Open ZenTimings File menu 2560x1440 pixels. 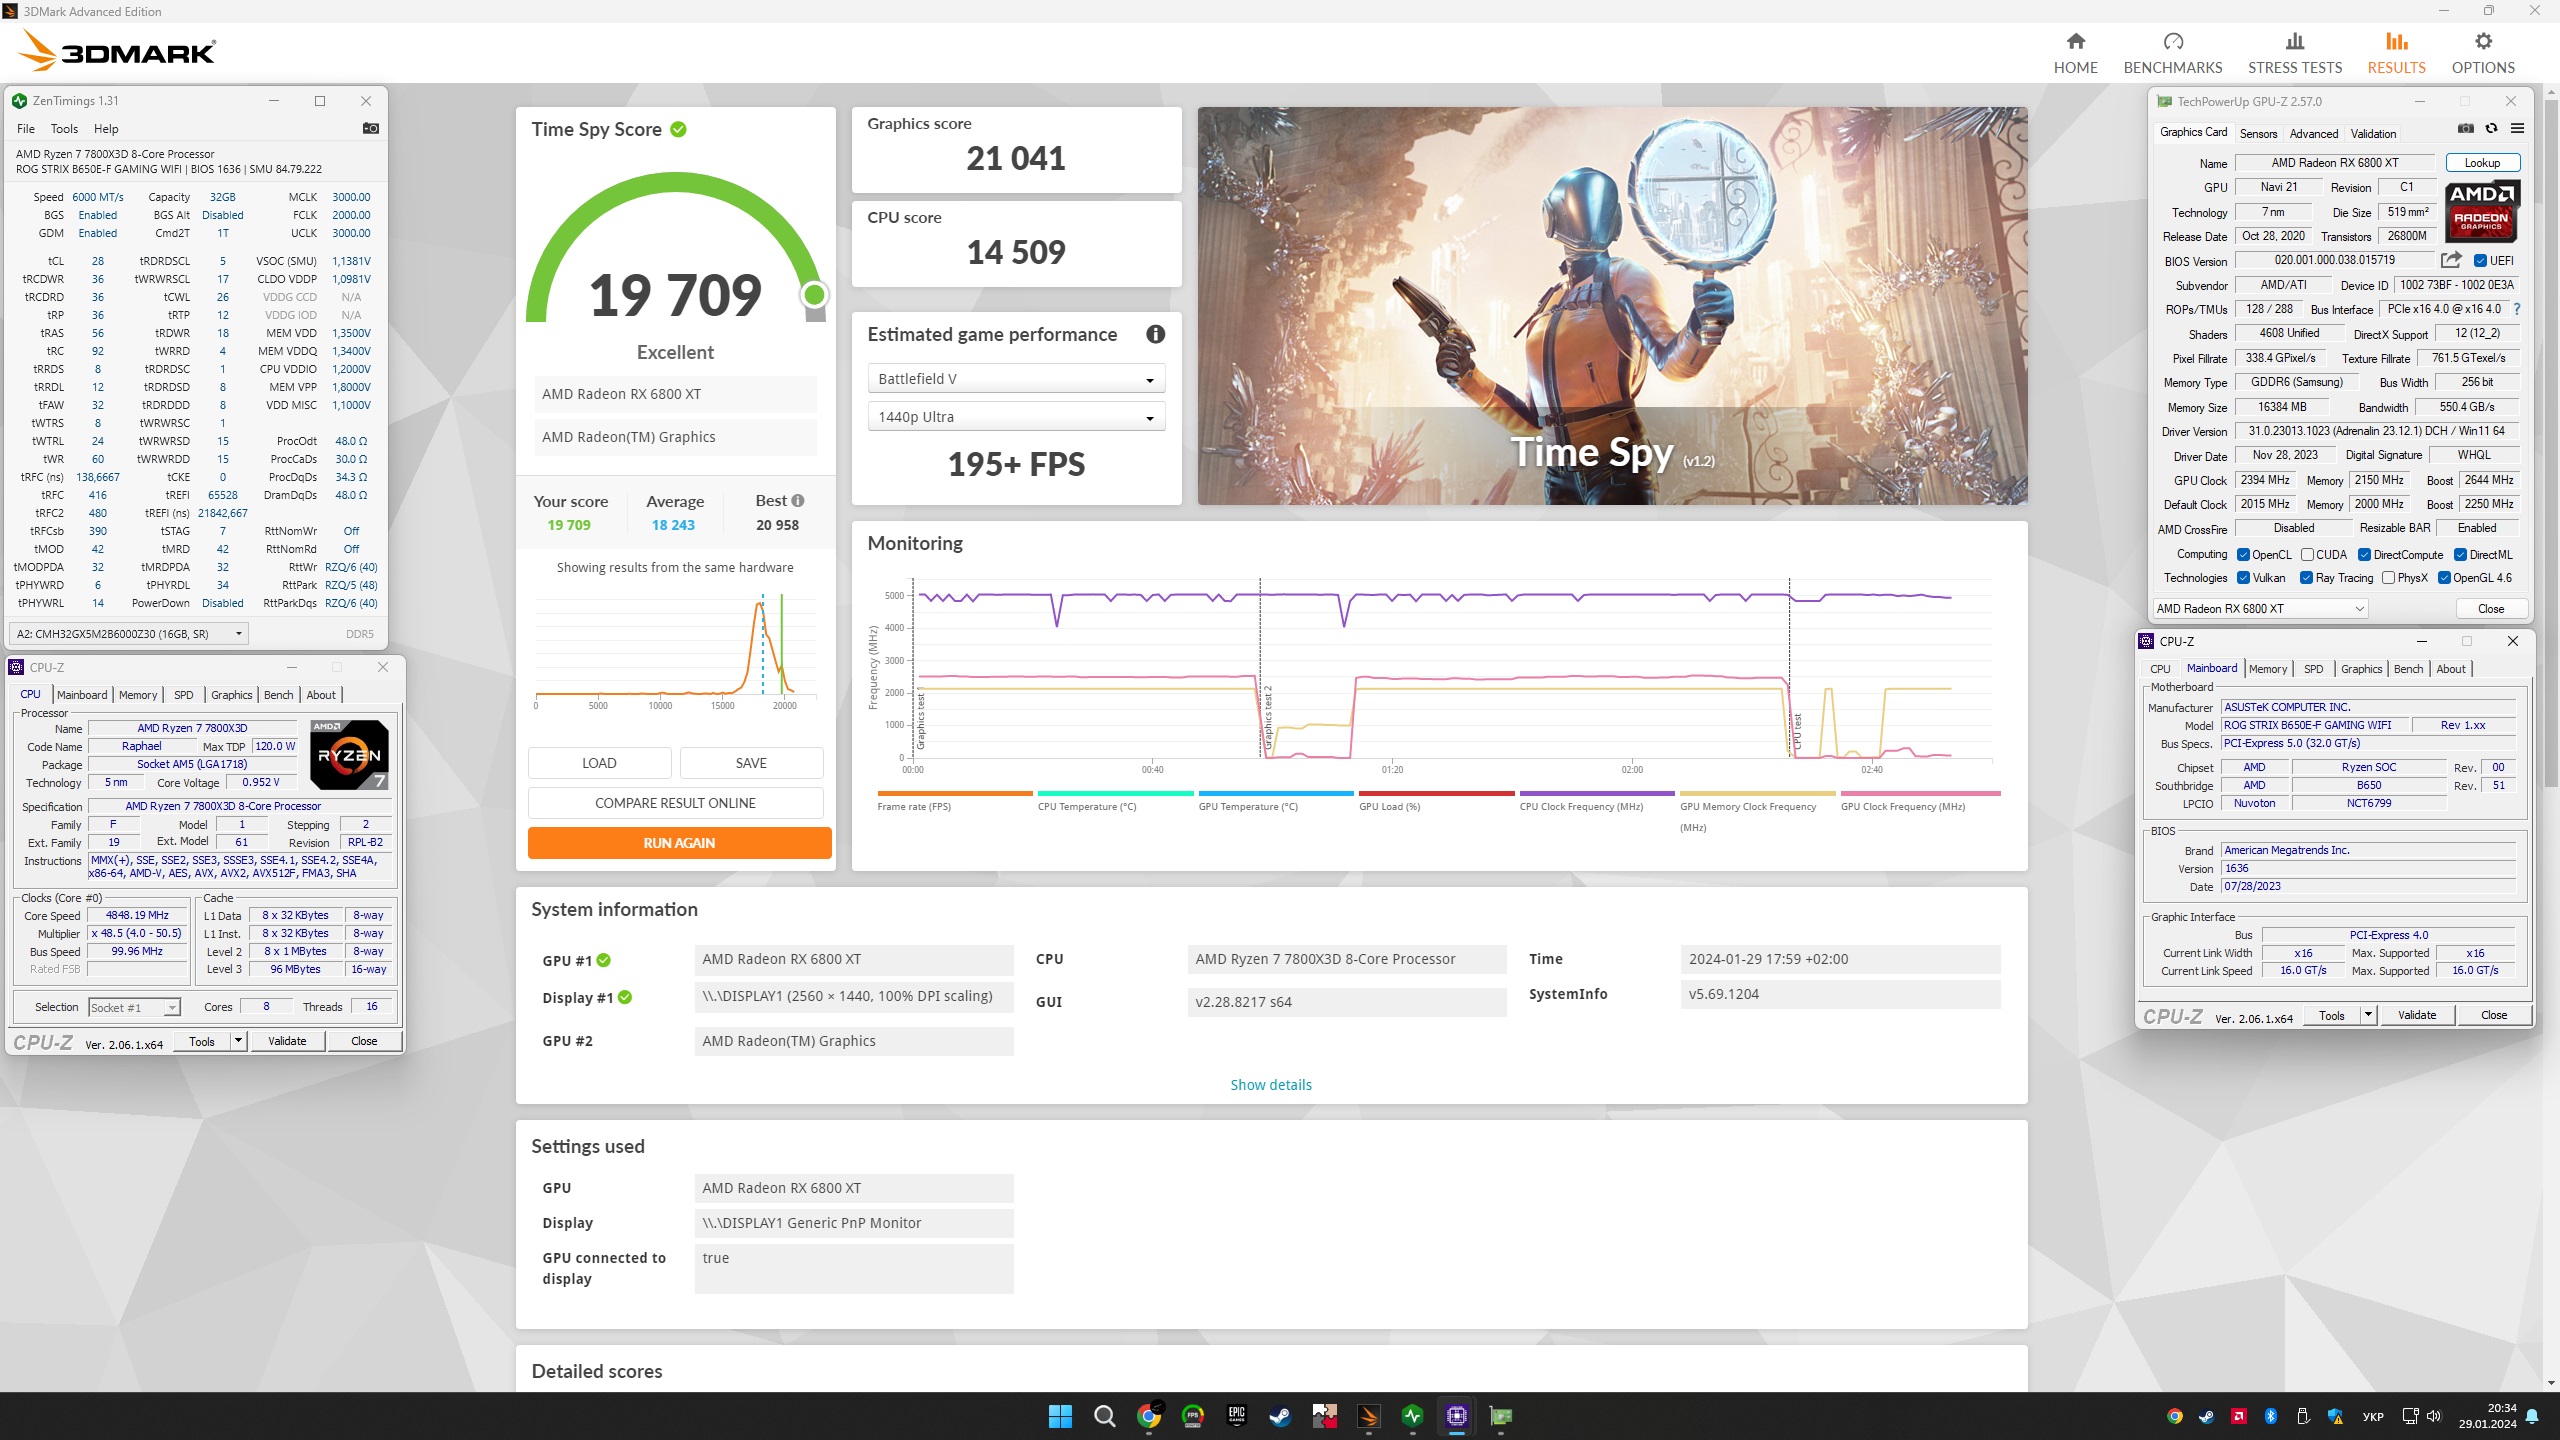pyautogui.click(x=26, y=129)
